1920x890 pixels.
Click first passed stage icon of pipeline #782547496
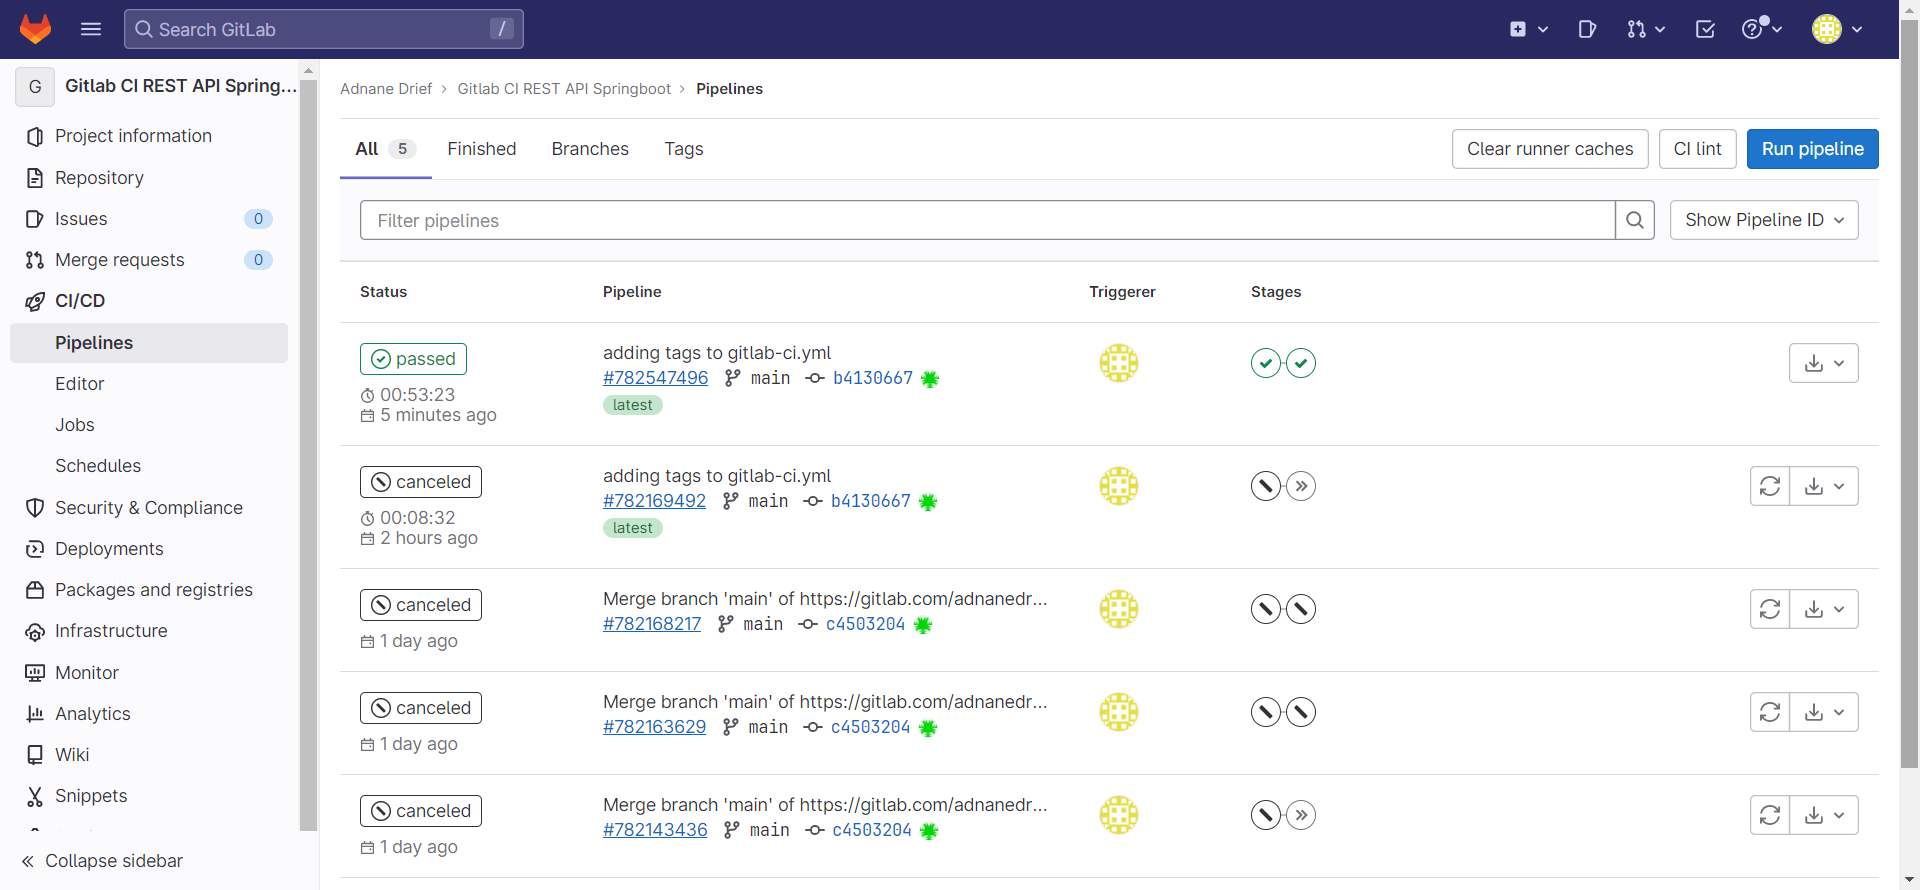pos(1265,363)
